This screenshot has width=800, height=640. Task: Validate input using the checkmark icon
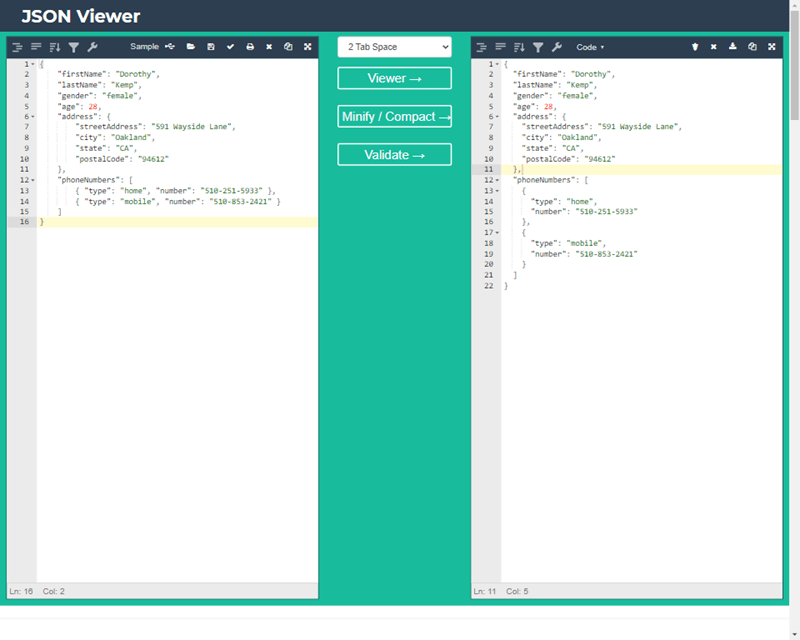(230, 47)
